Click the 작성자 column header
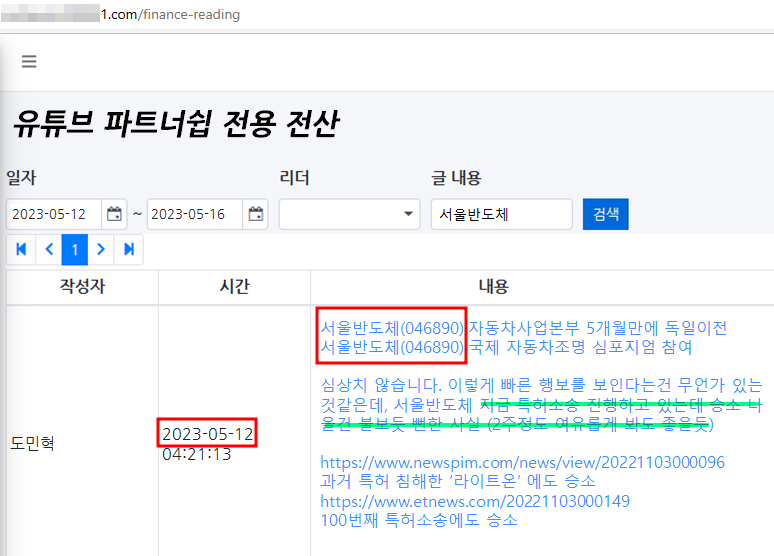 (82, 287)
